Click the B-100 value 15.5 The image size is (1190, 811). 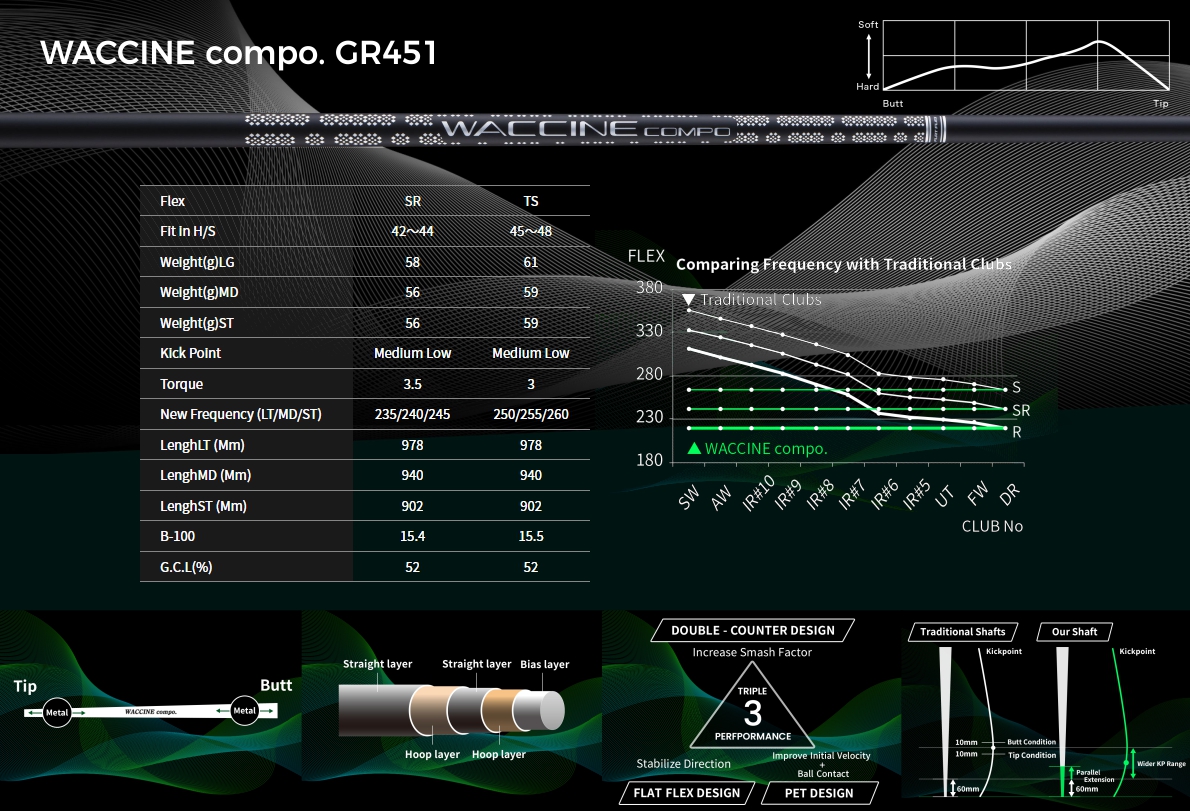[x=530, y=536]
